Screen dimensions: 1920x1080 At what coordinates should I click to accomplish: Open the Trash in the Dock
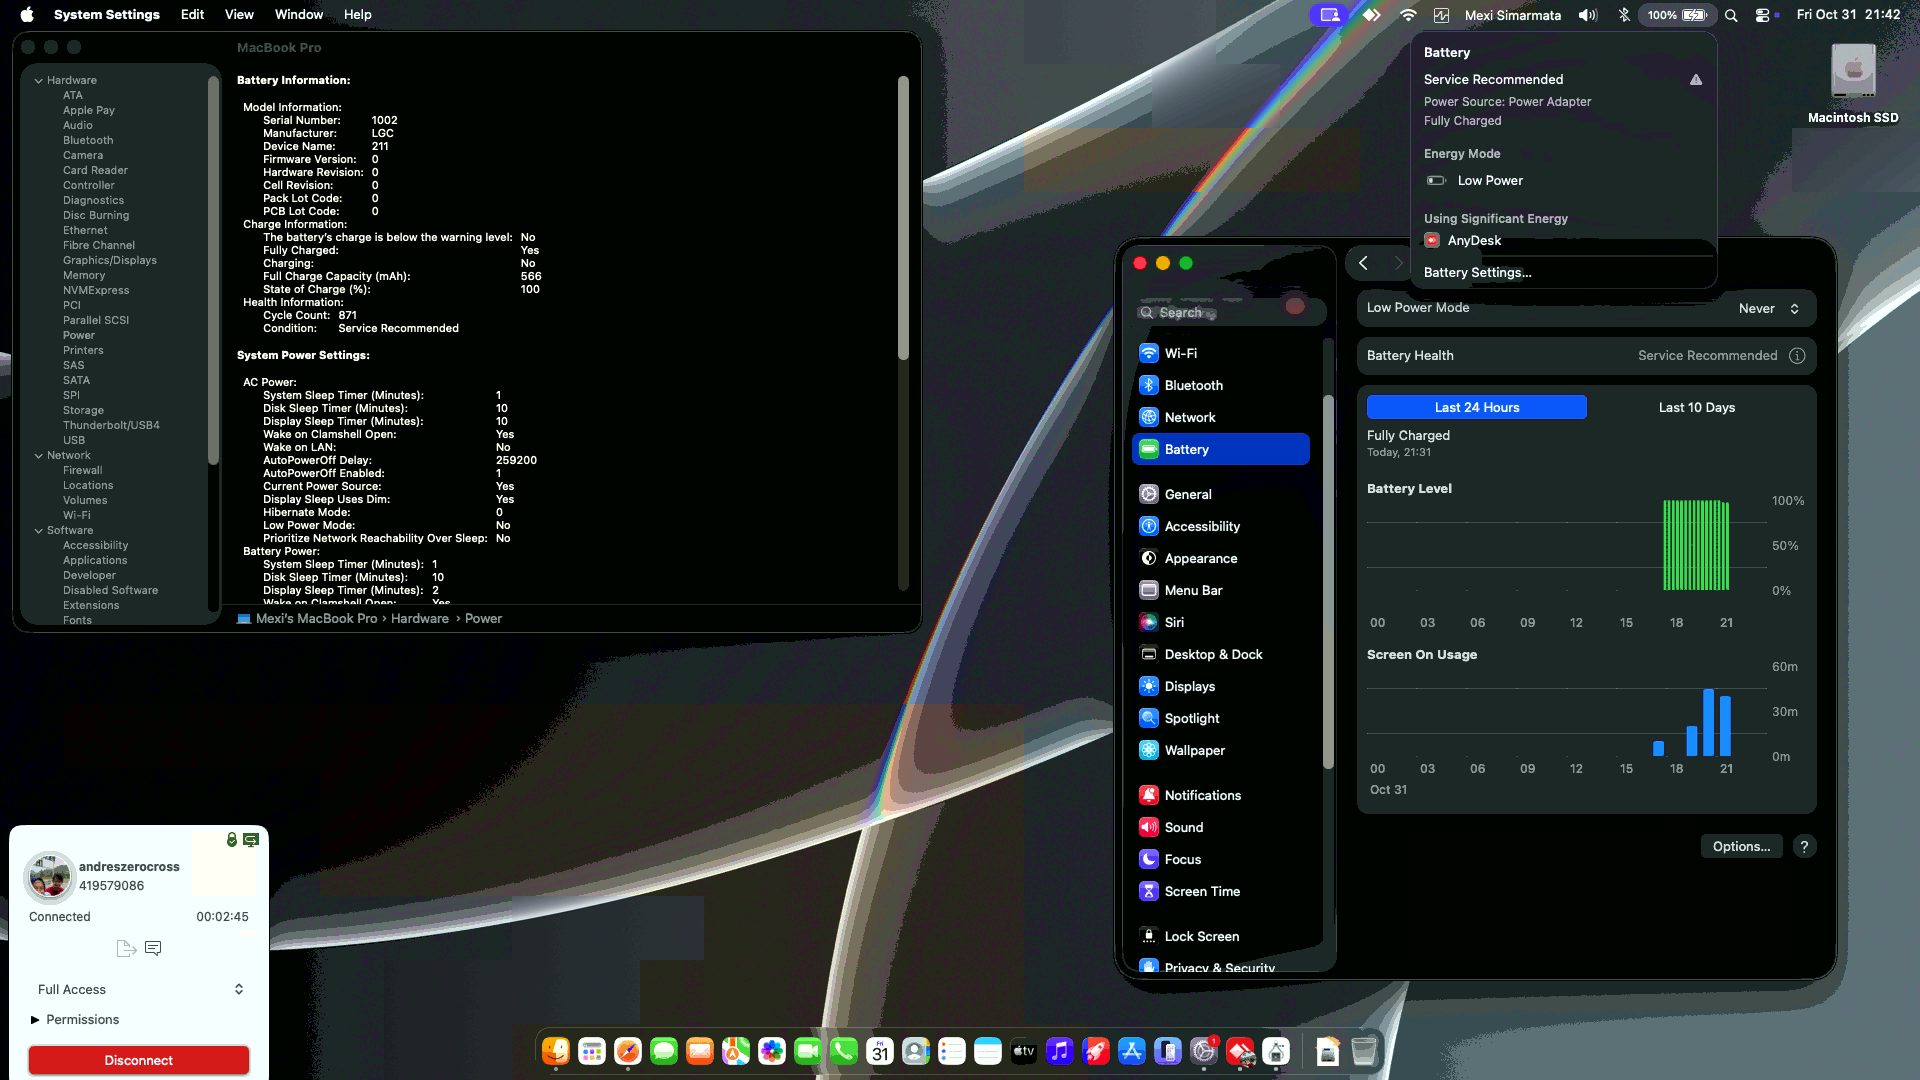point(1364,1051)
